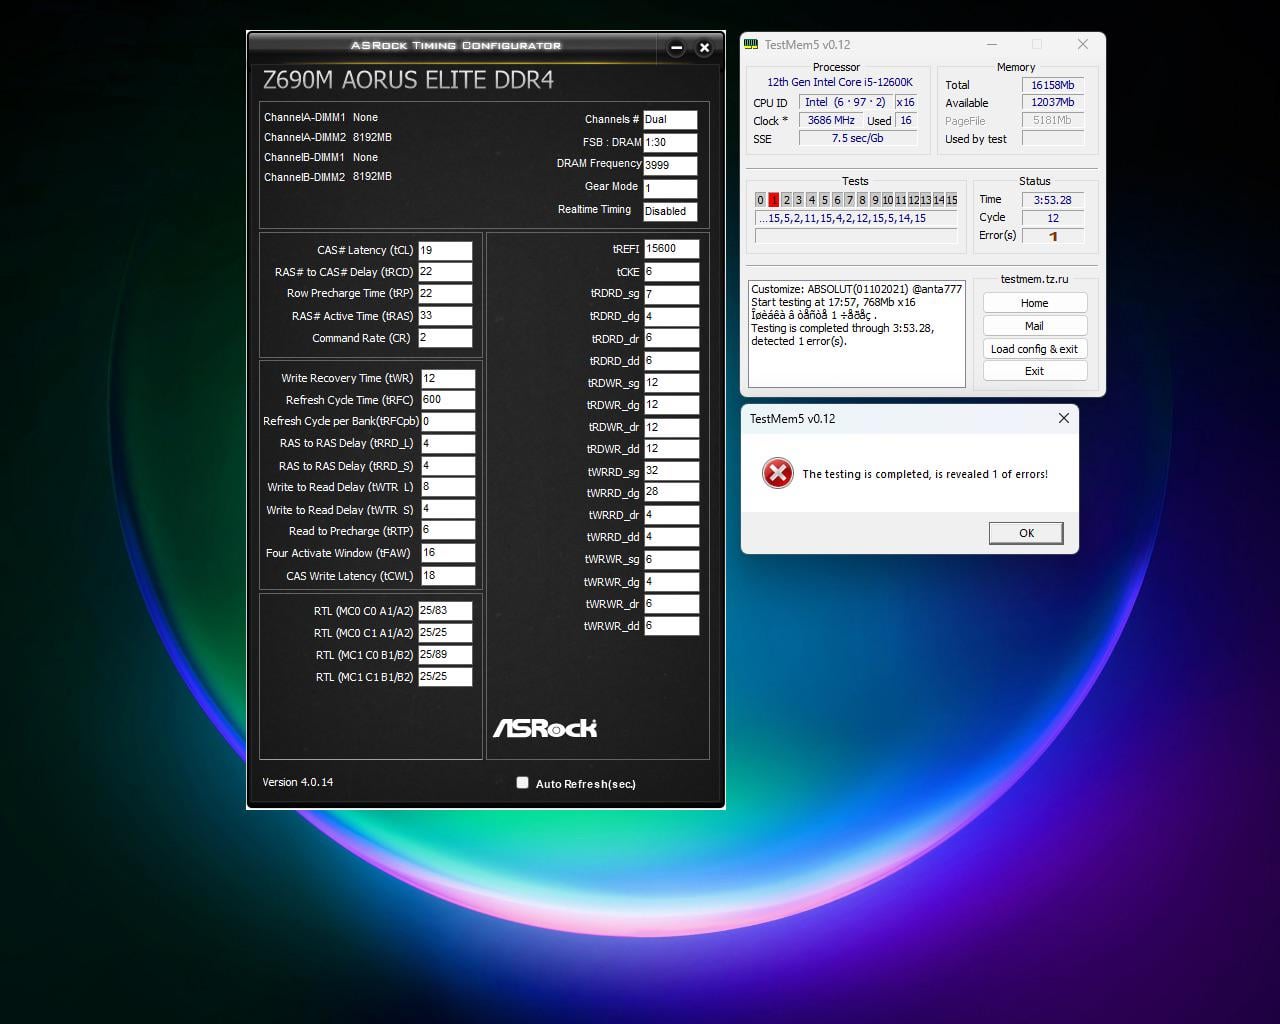Click the Mail button in TestMem5
Viewport: 1280px width, 1024px height.
[x=1035, y=326]
